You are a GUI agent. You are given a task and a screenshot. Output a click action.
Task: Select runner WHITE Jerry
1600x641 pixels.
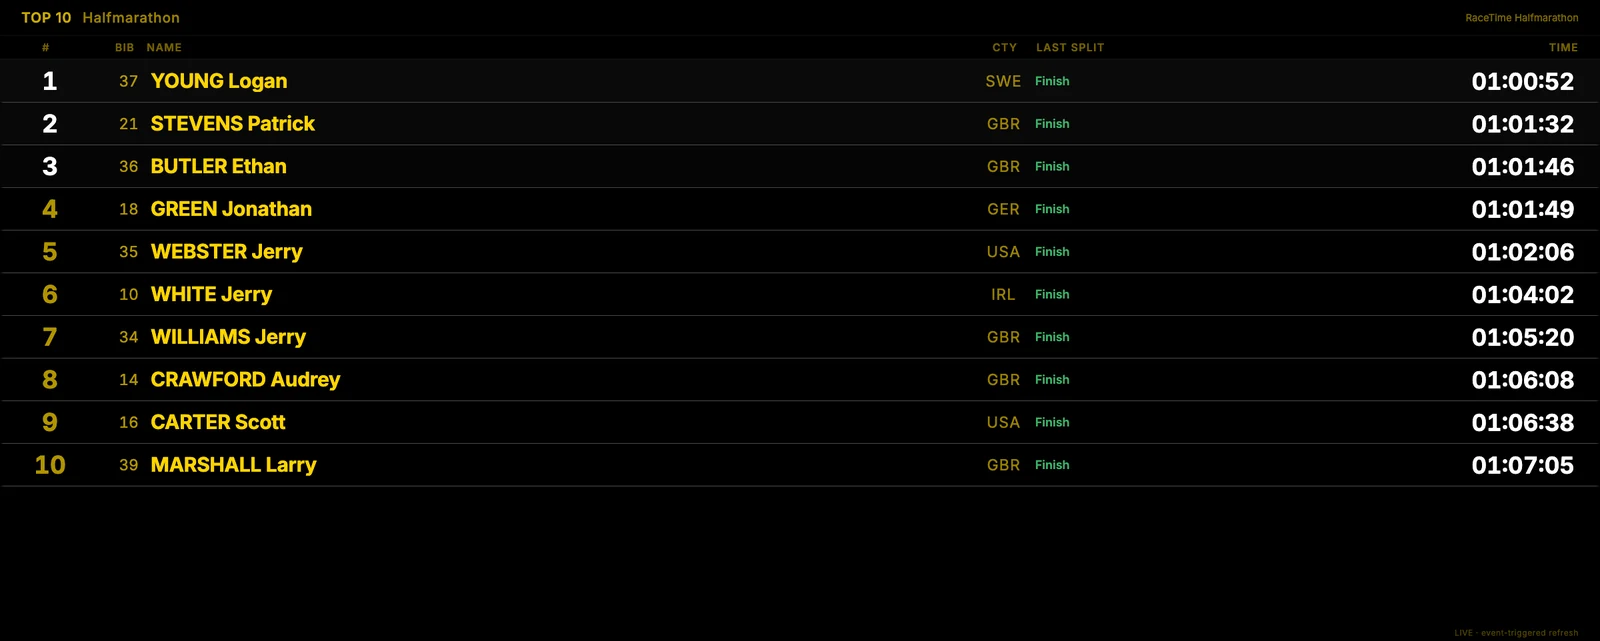coord(211,295)
